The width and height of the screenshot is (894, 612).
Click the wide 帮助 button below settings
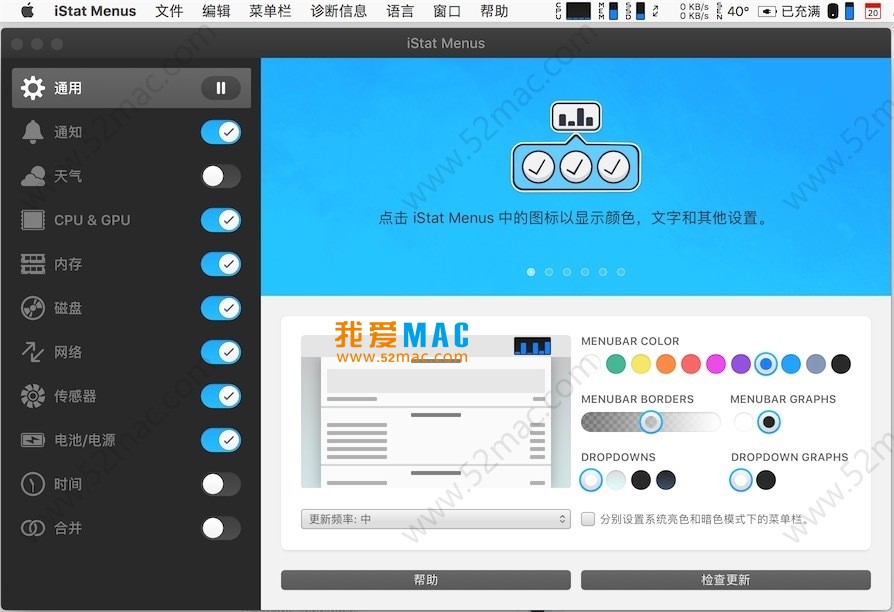coord(425,580)
